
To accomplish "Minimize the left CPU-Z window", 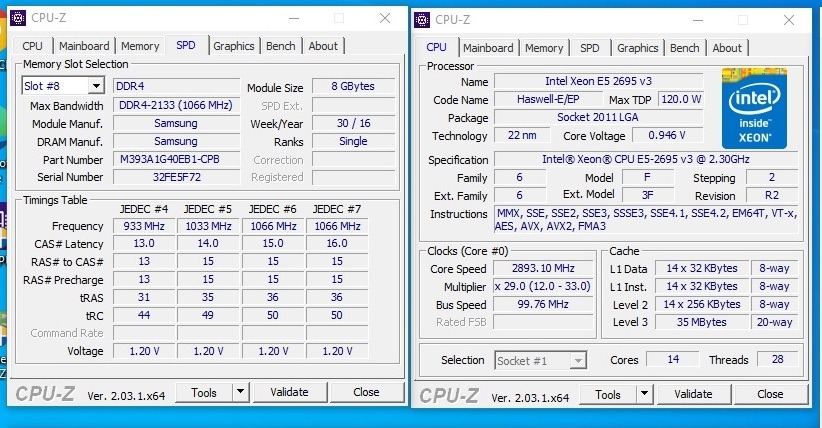I will (x=294, y=18).
